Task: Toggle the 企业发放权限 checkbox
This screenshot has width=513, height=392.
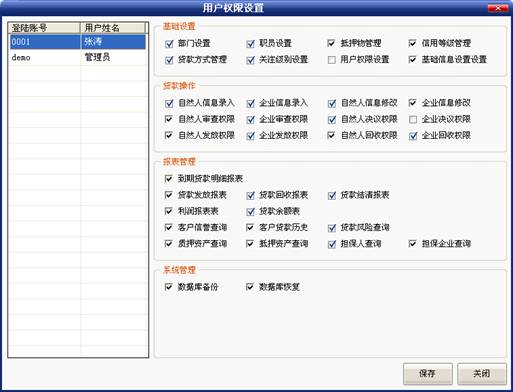Action: coord(250,136)
